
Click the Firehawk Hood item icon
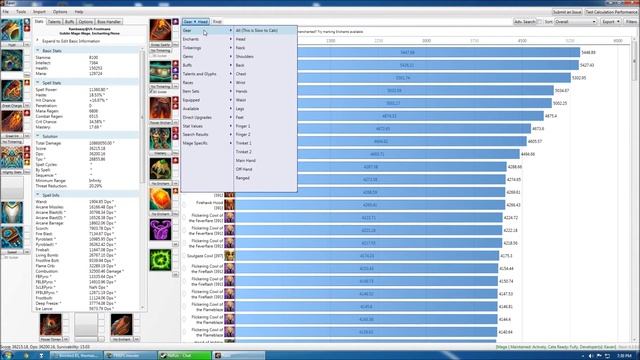point(230,205)
